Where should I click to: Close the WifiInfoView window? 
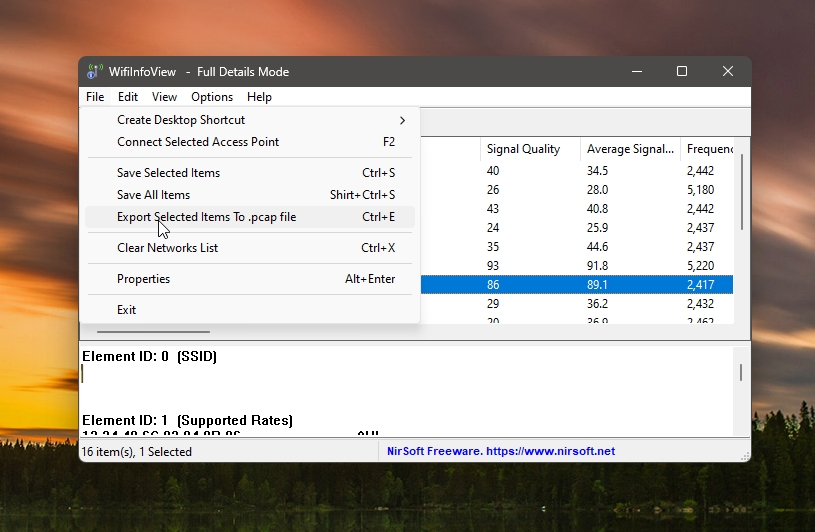pyautogui.click(x=728, y=71)
